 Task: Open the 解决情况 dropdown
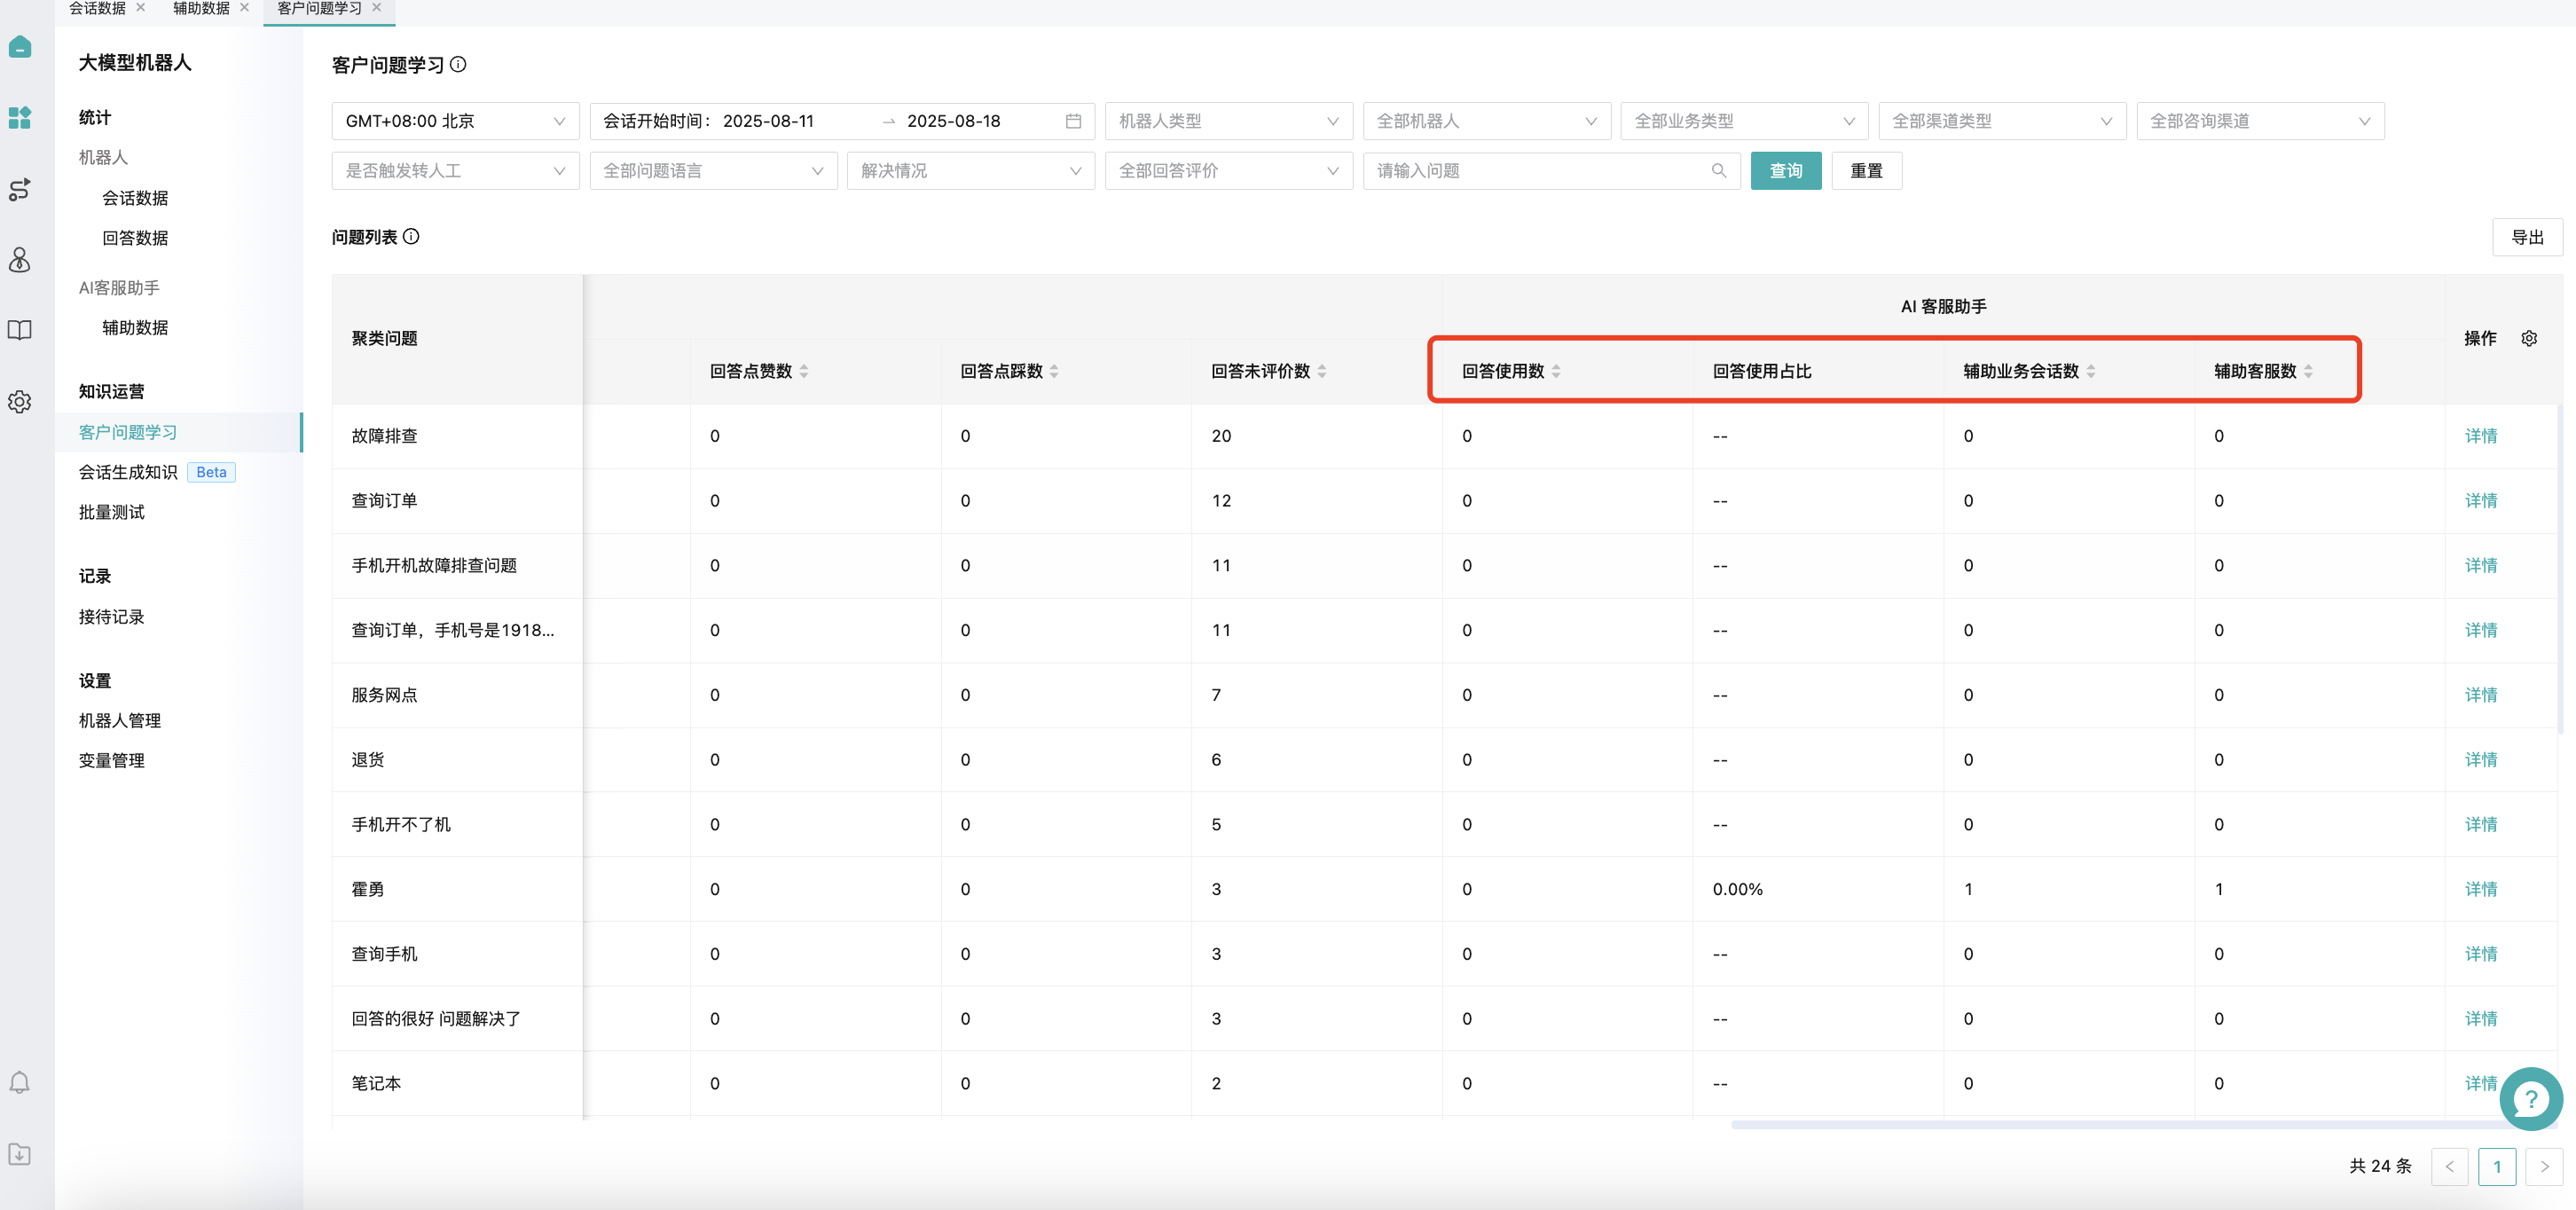(x=970, y=171)
